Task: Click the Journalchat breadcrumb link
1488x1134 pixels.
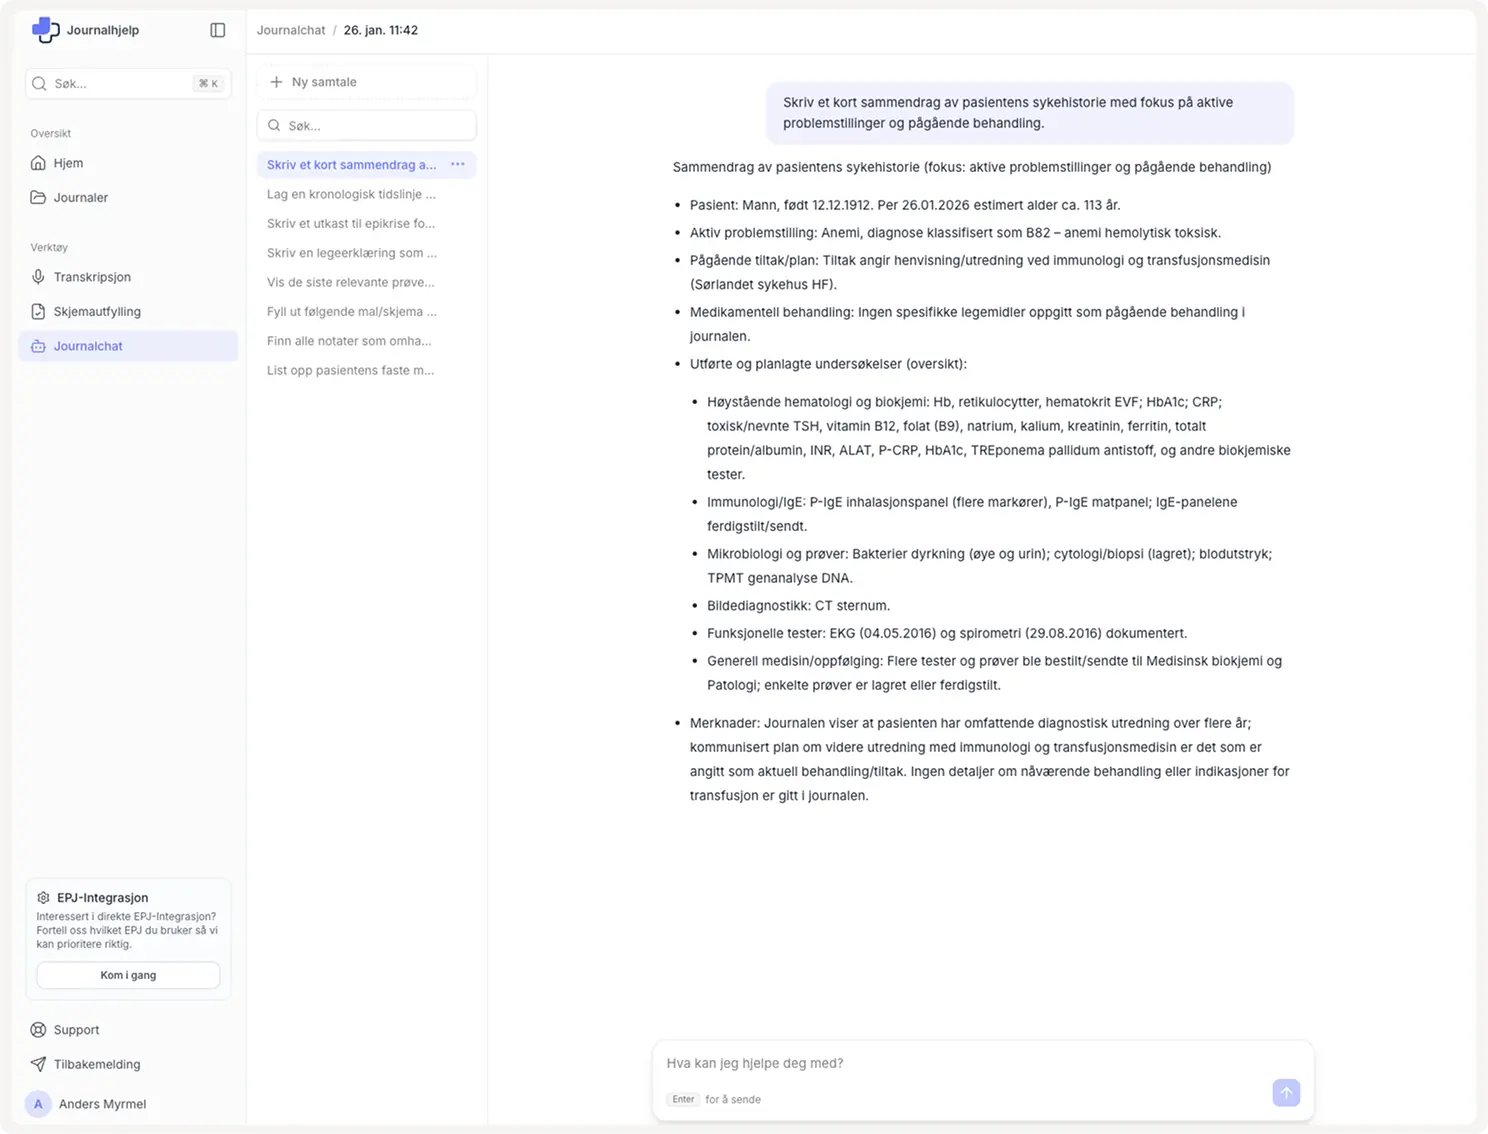Action: point(290,30)
